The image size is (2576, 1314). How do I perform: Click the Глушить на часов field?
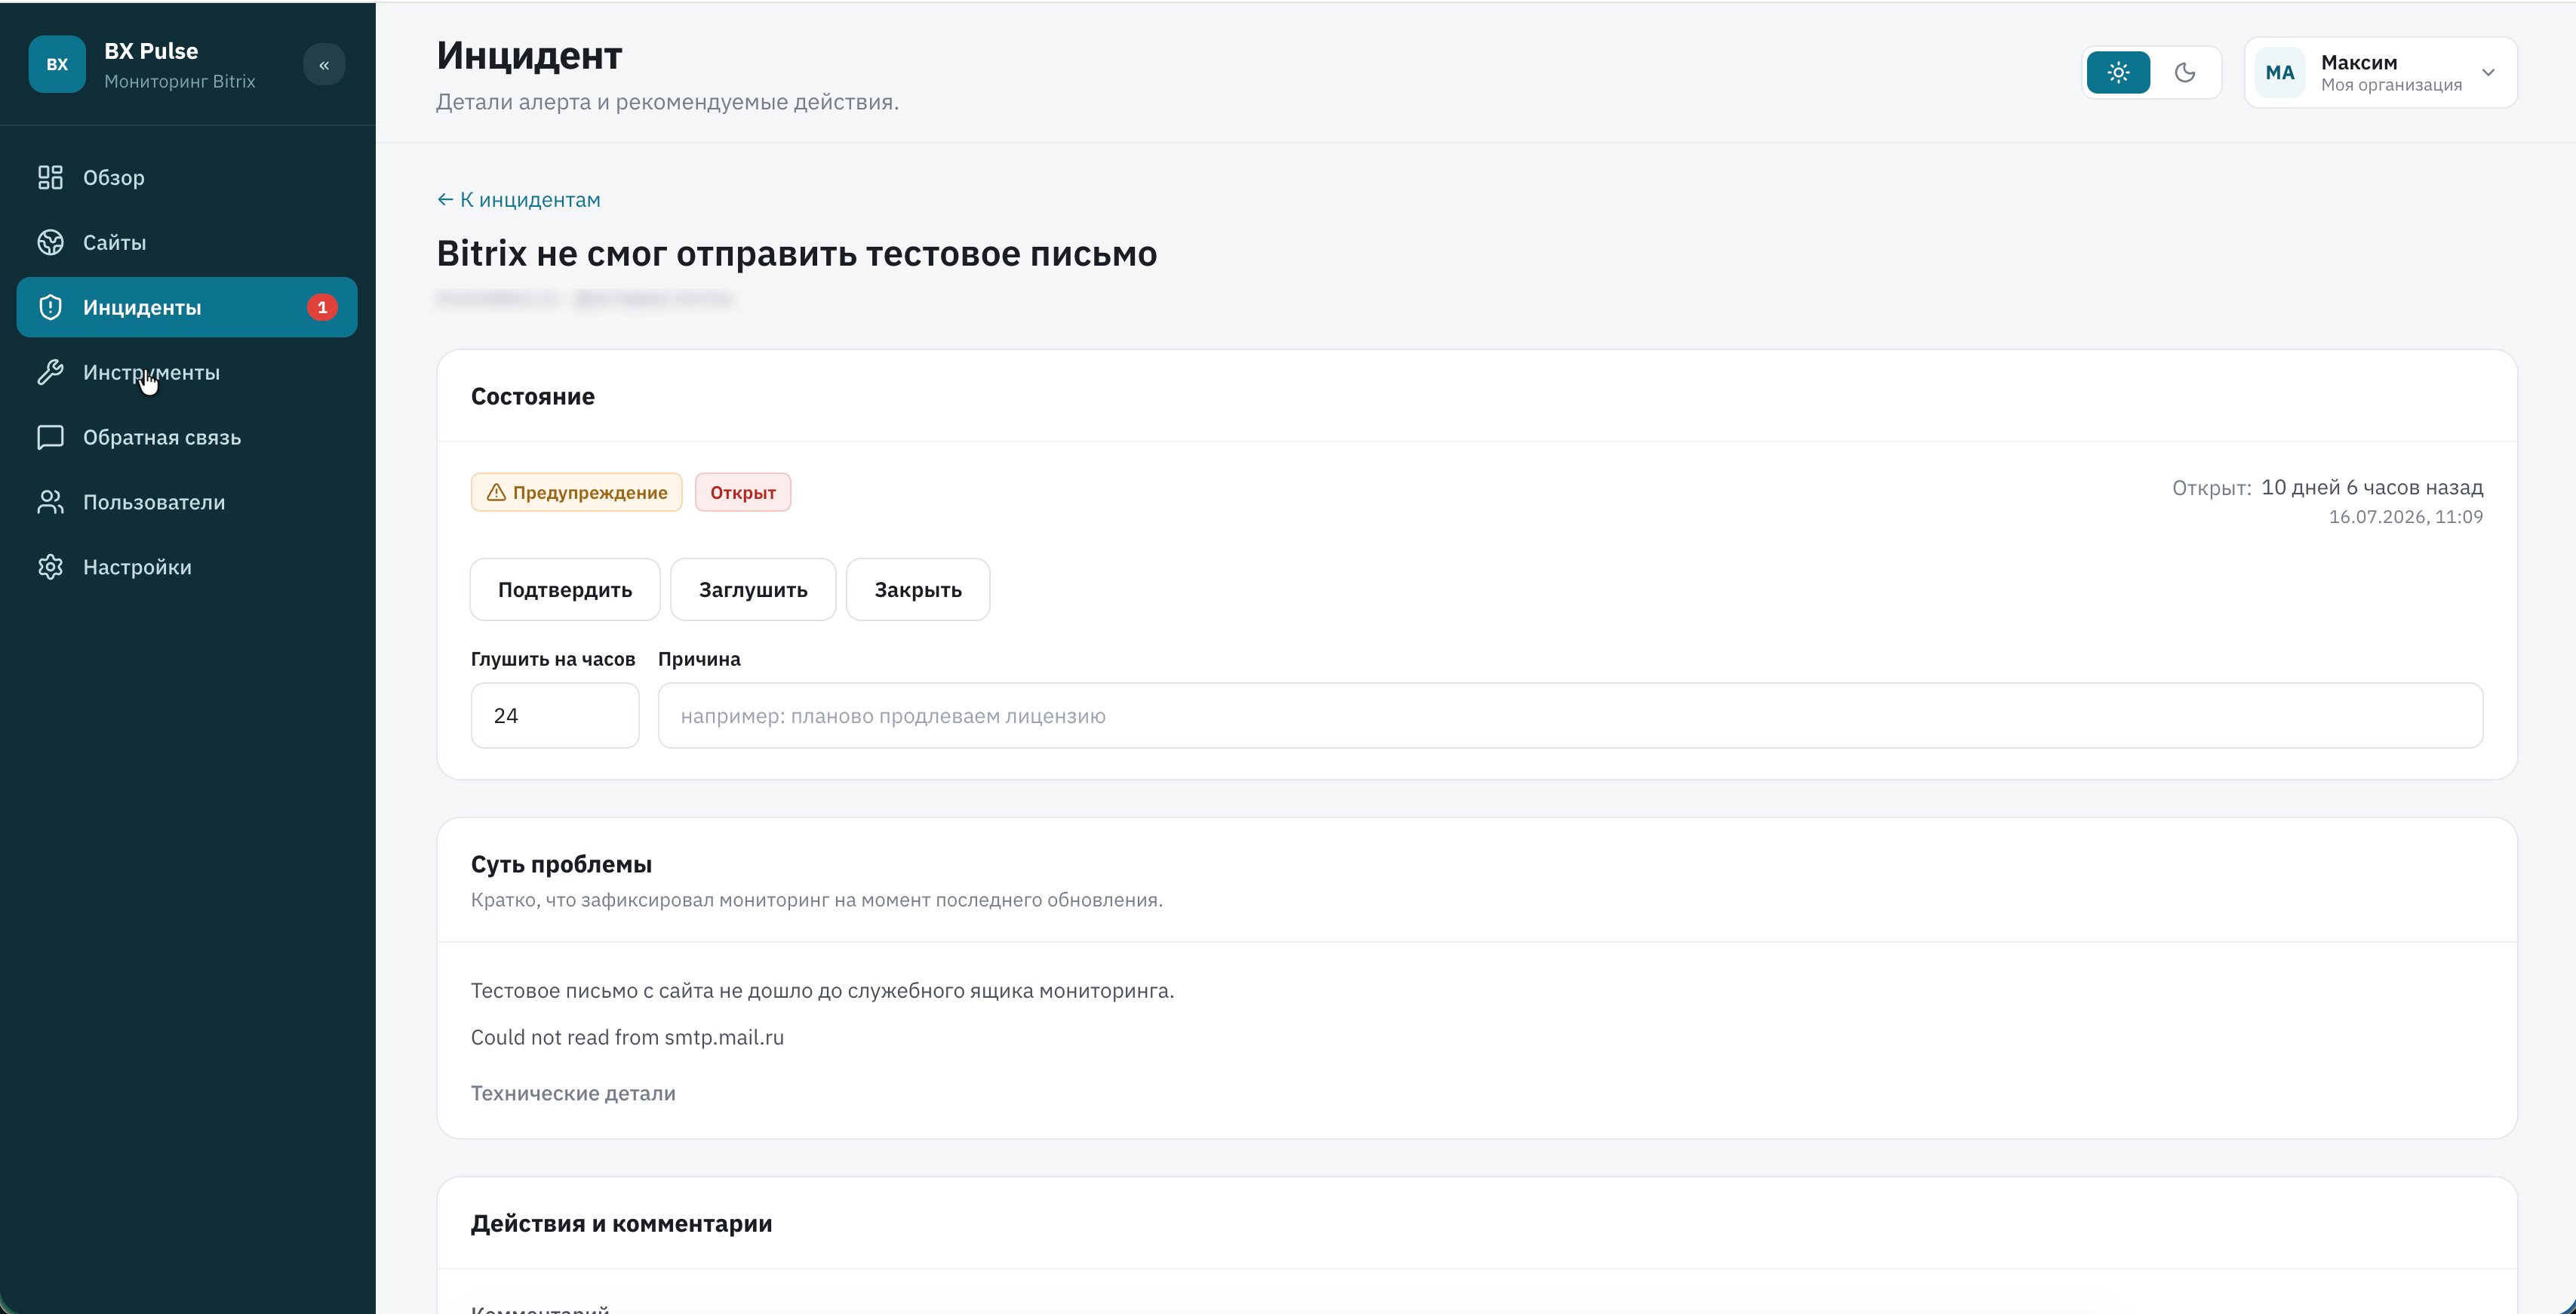tap(555, 715)
